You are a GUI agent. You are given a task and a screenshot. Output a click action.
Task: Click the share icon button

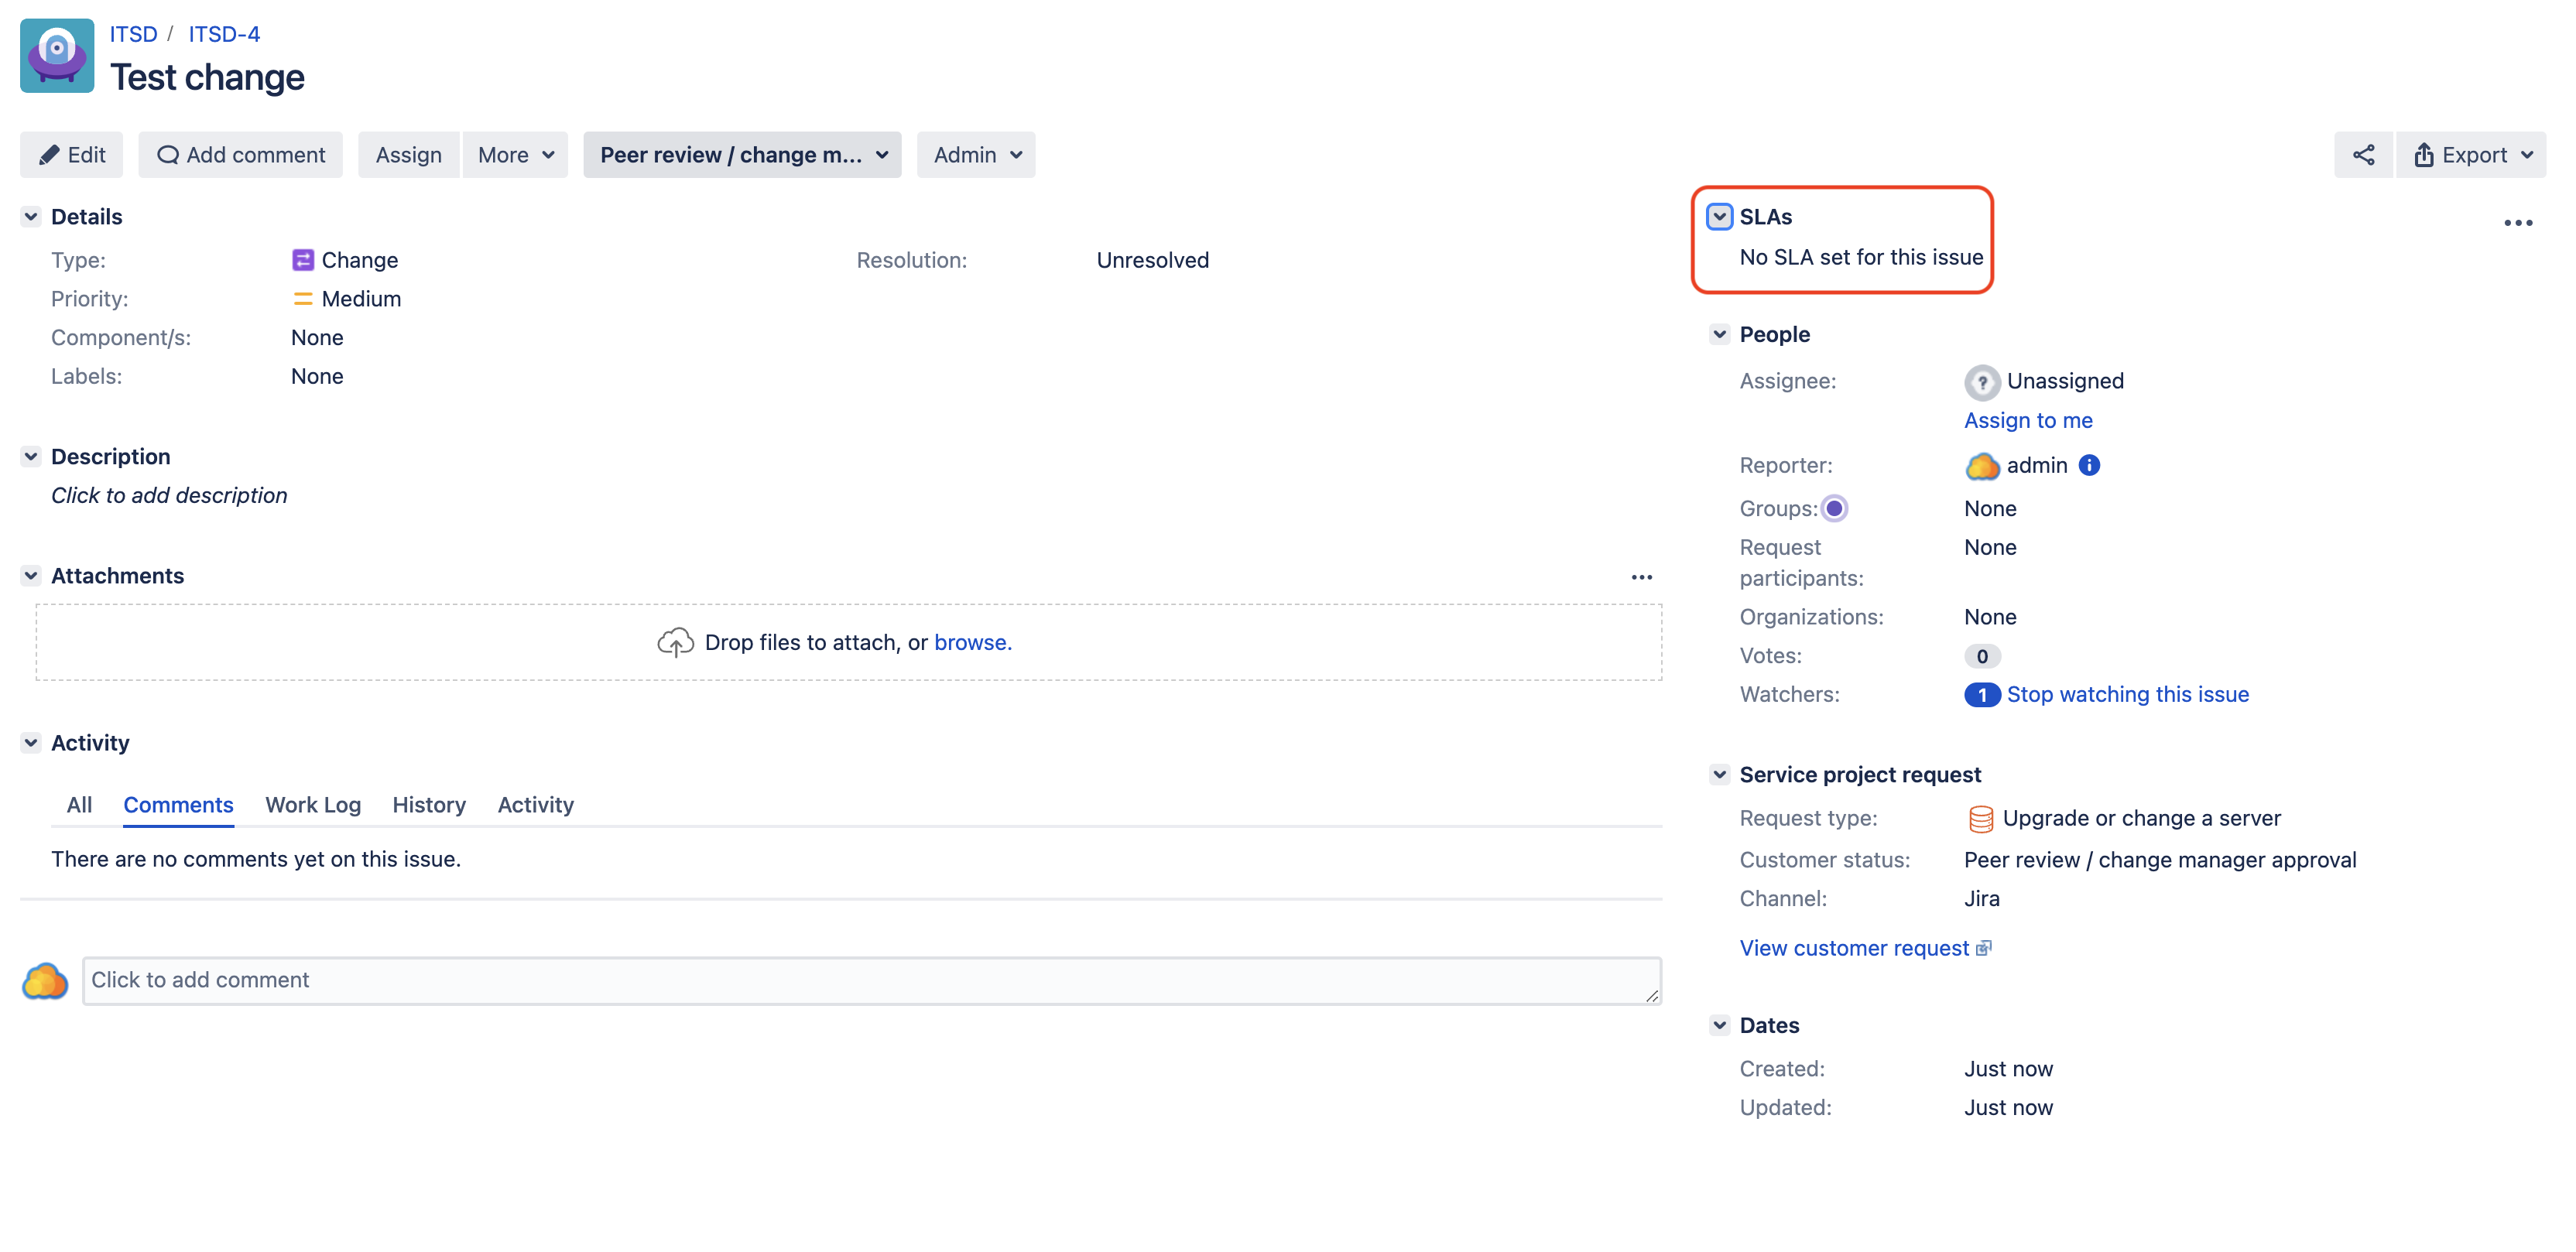click(2363, 155)
